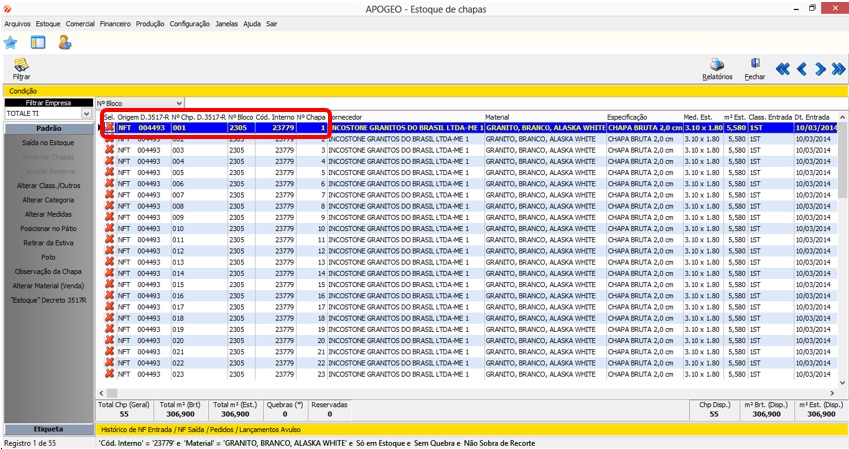
Task: Click the horizontal scrollbar left arrow
Action: point(101,393)
